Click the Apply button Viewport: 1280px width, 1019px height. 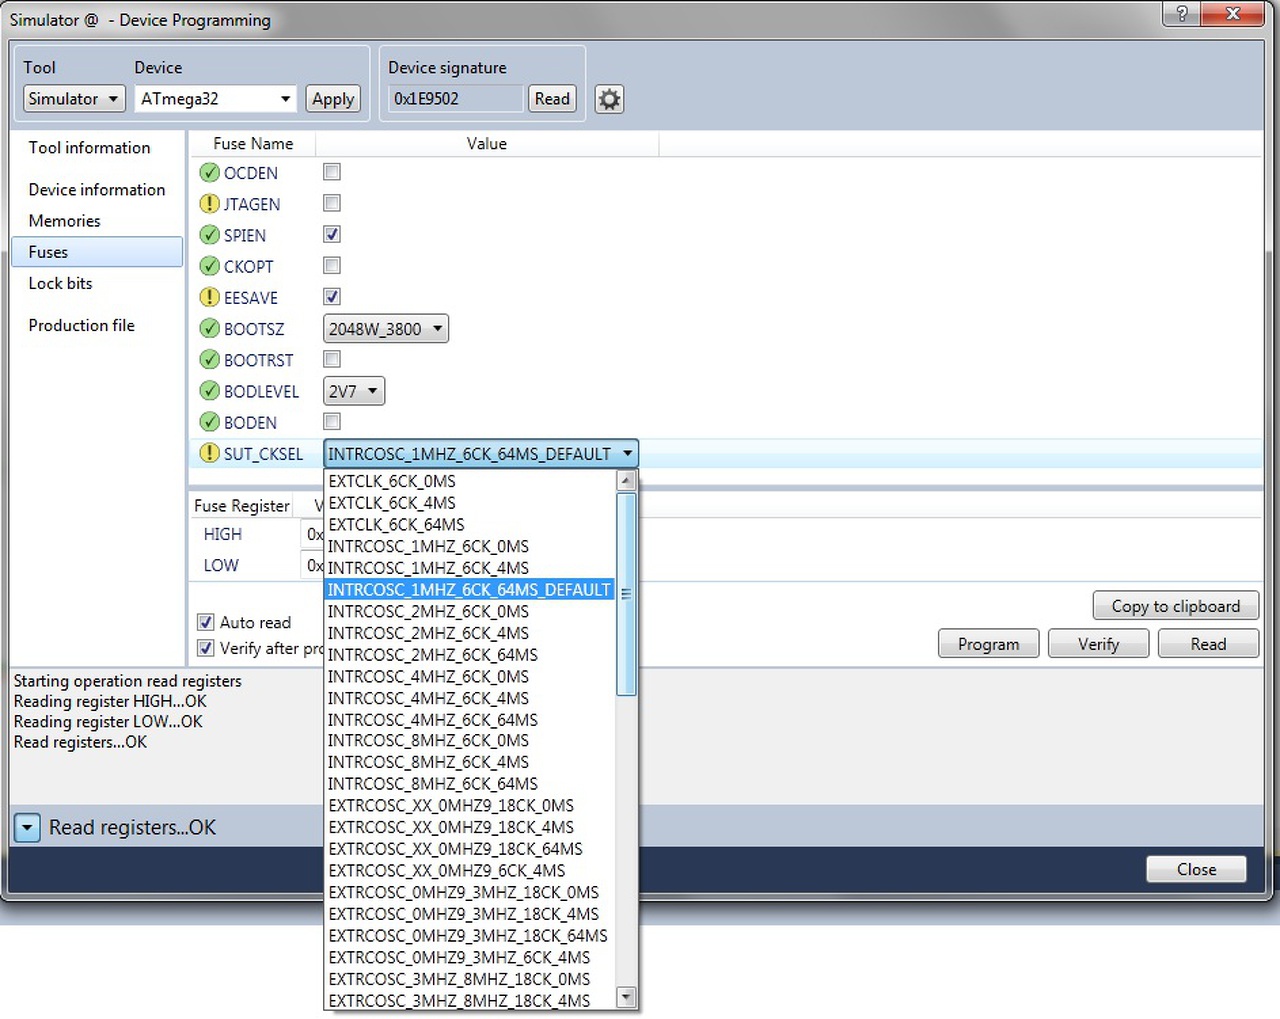333,99
